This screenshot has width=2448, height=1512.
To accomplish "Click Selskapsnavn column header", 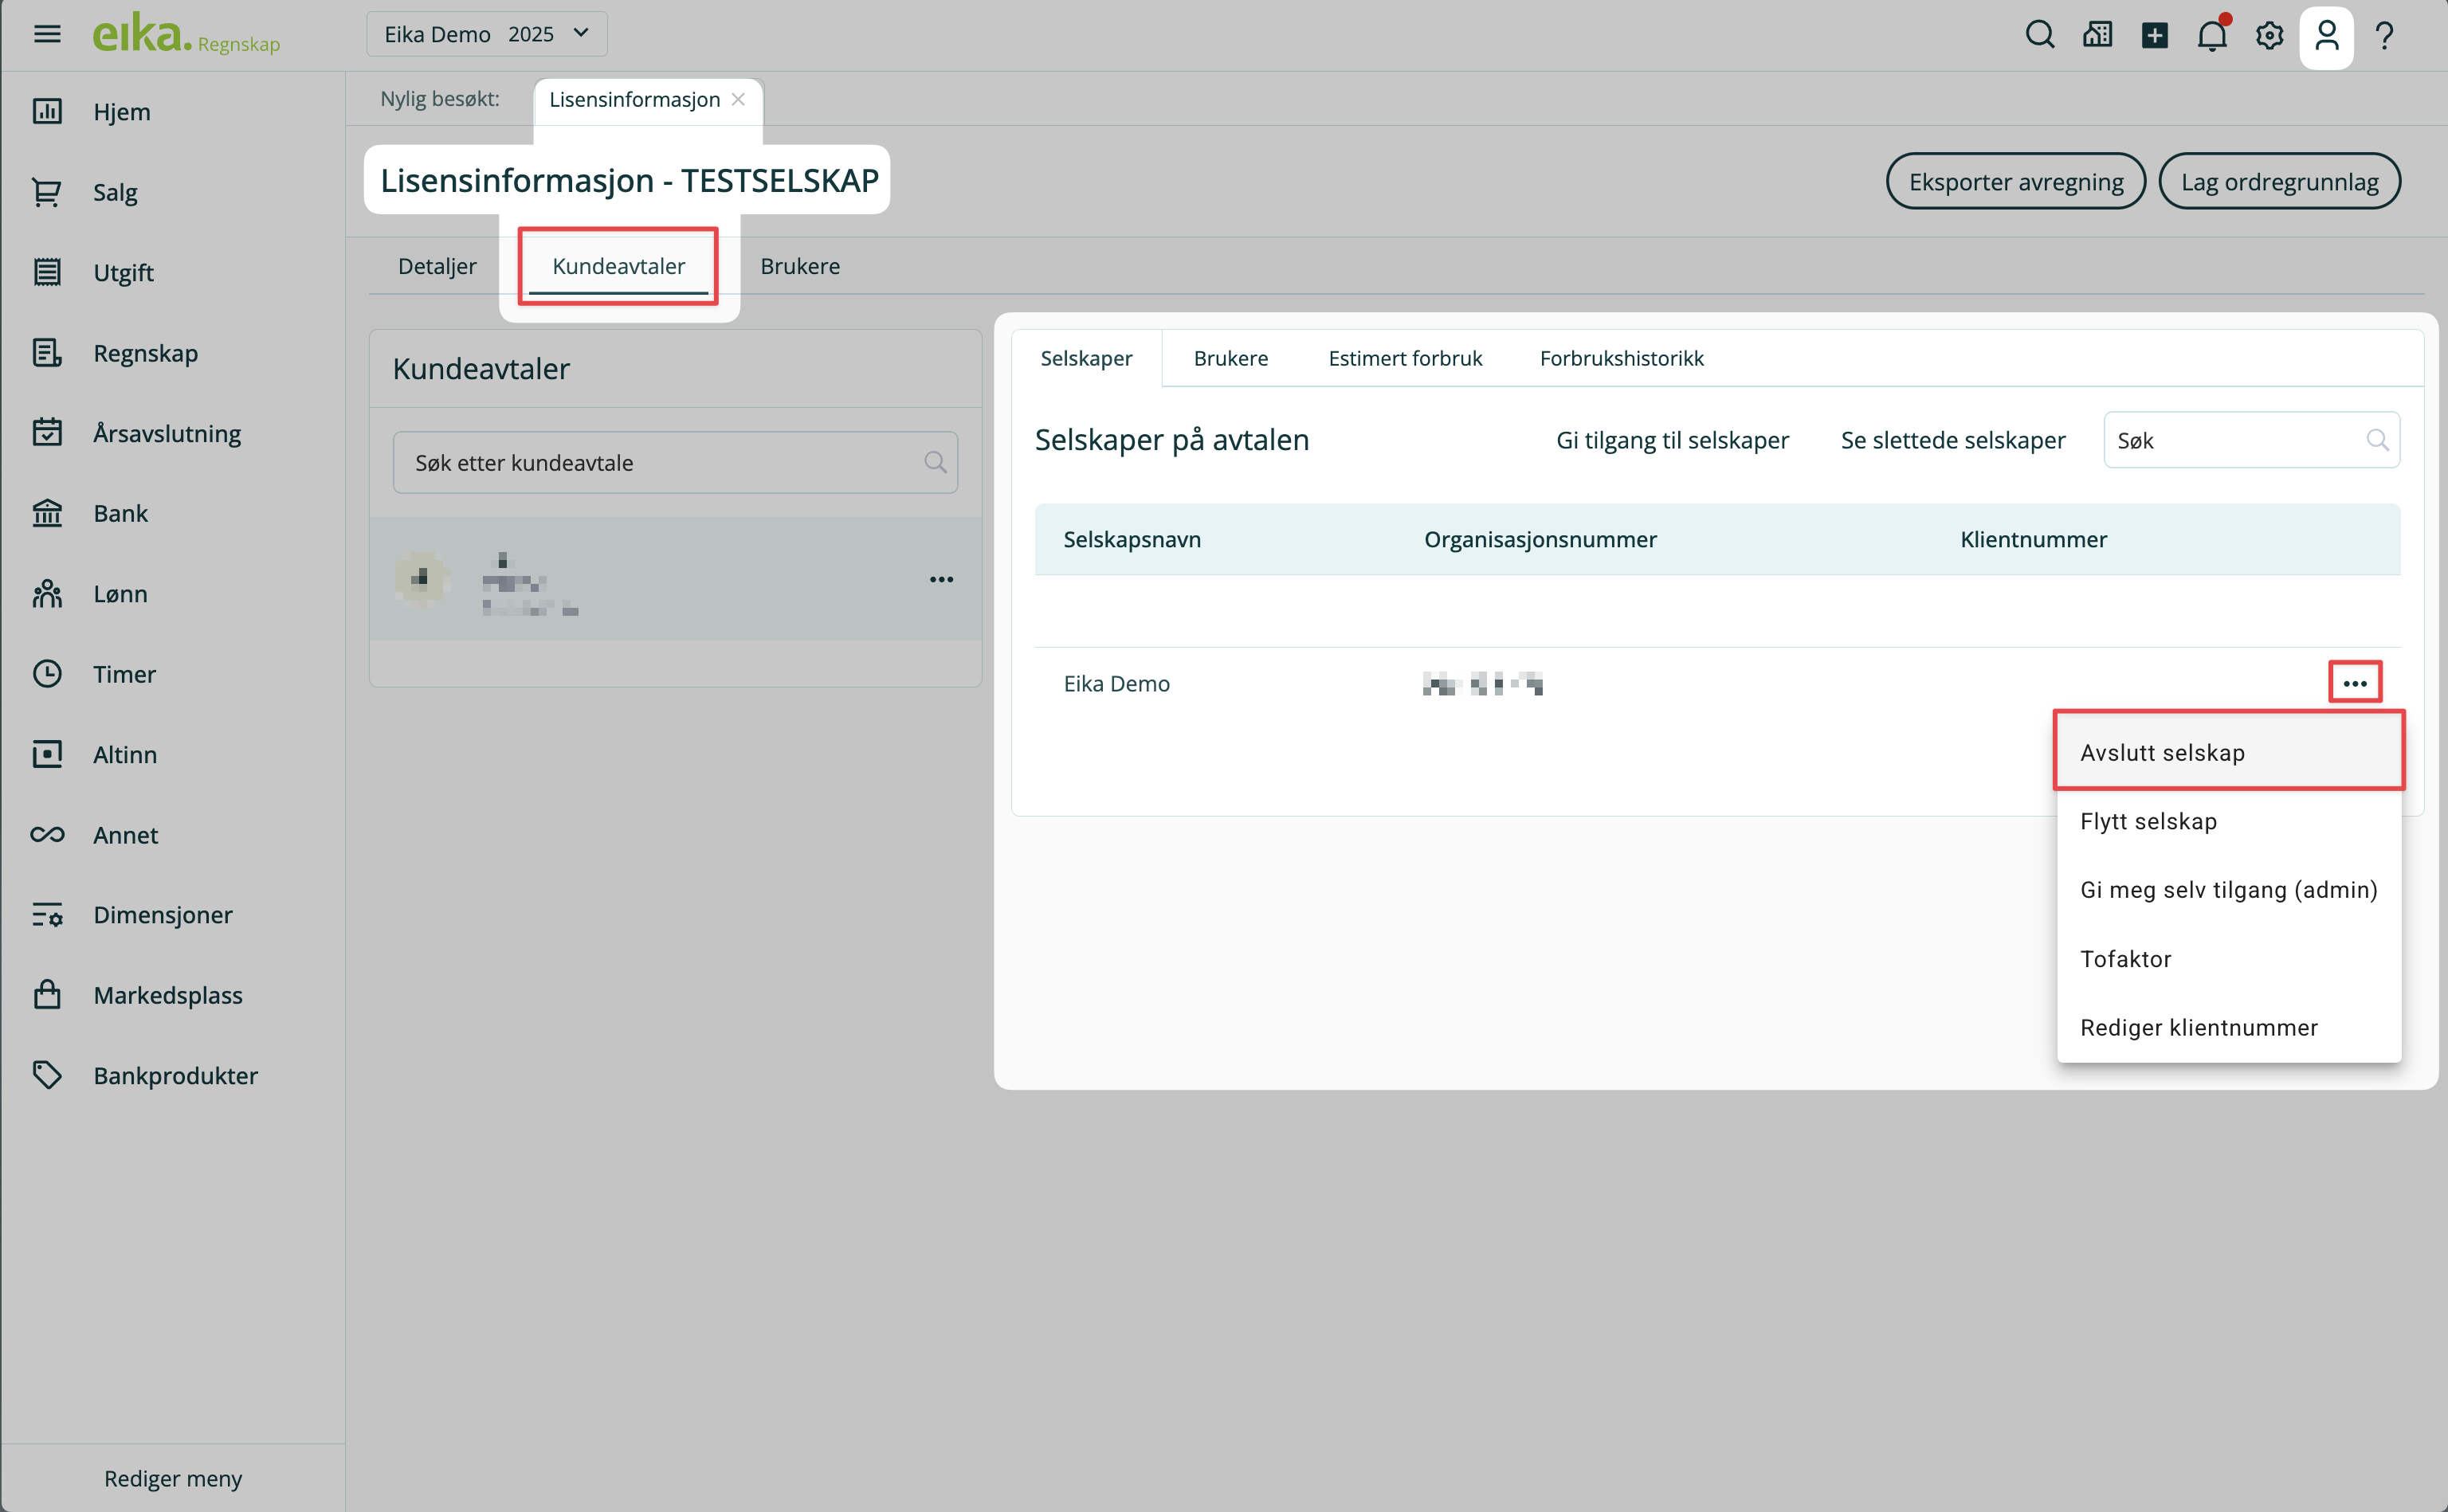I will 1132,539.
